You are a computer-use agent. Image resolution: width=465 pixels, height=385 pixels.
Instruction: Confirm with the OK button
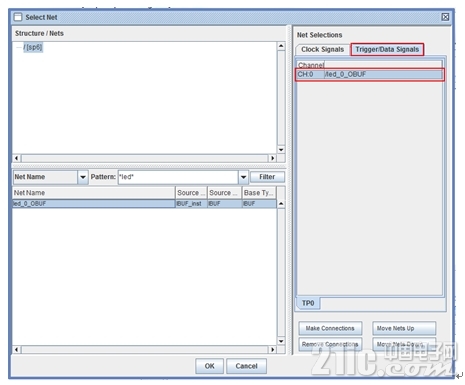coord(209,366)
